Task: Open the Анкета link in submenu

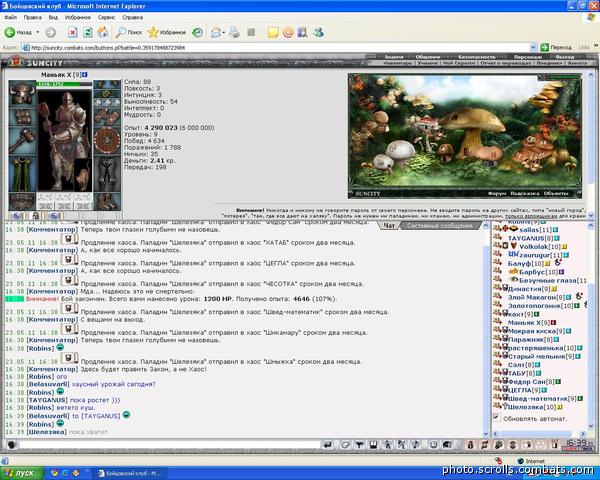Action: pos(577,63)
